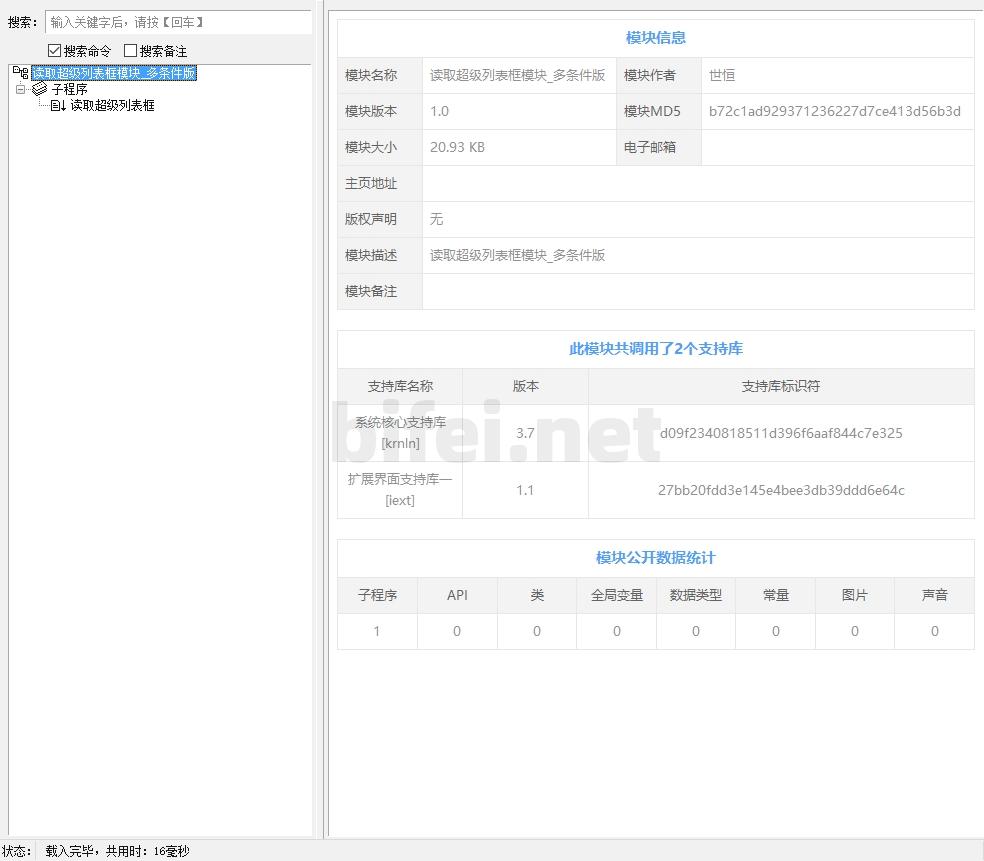This screenshot has height=861, width=984.
Task: Click the module root tree structure icon
Action: pos(21,73)
